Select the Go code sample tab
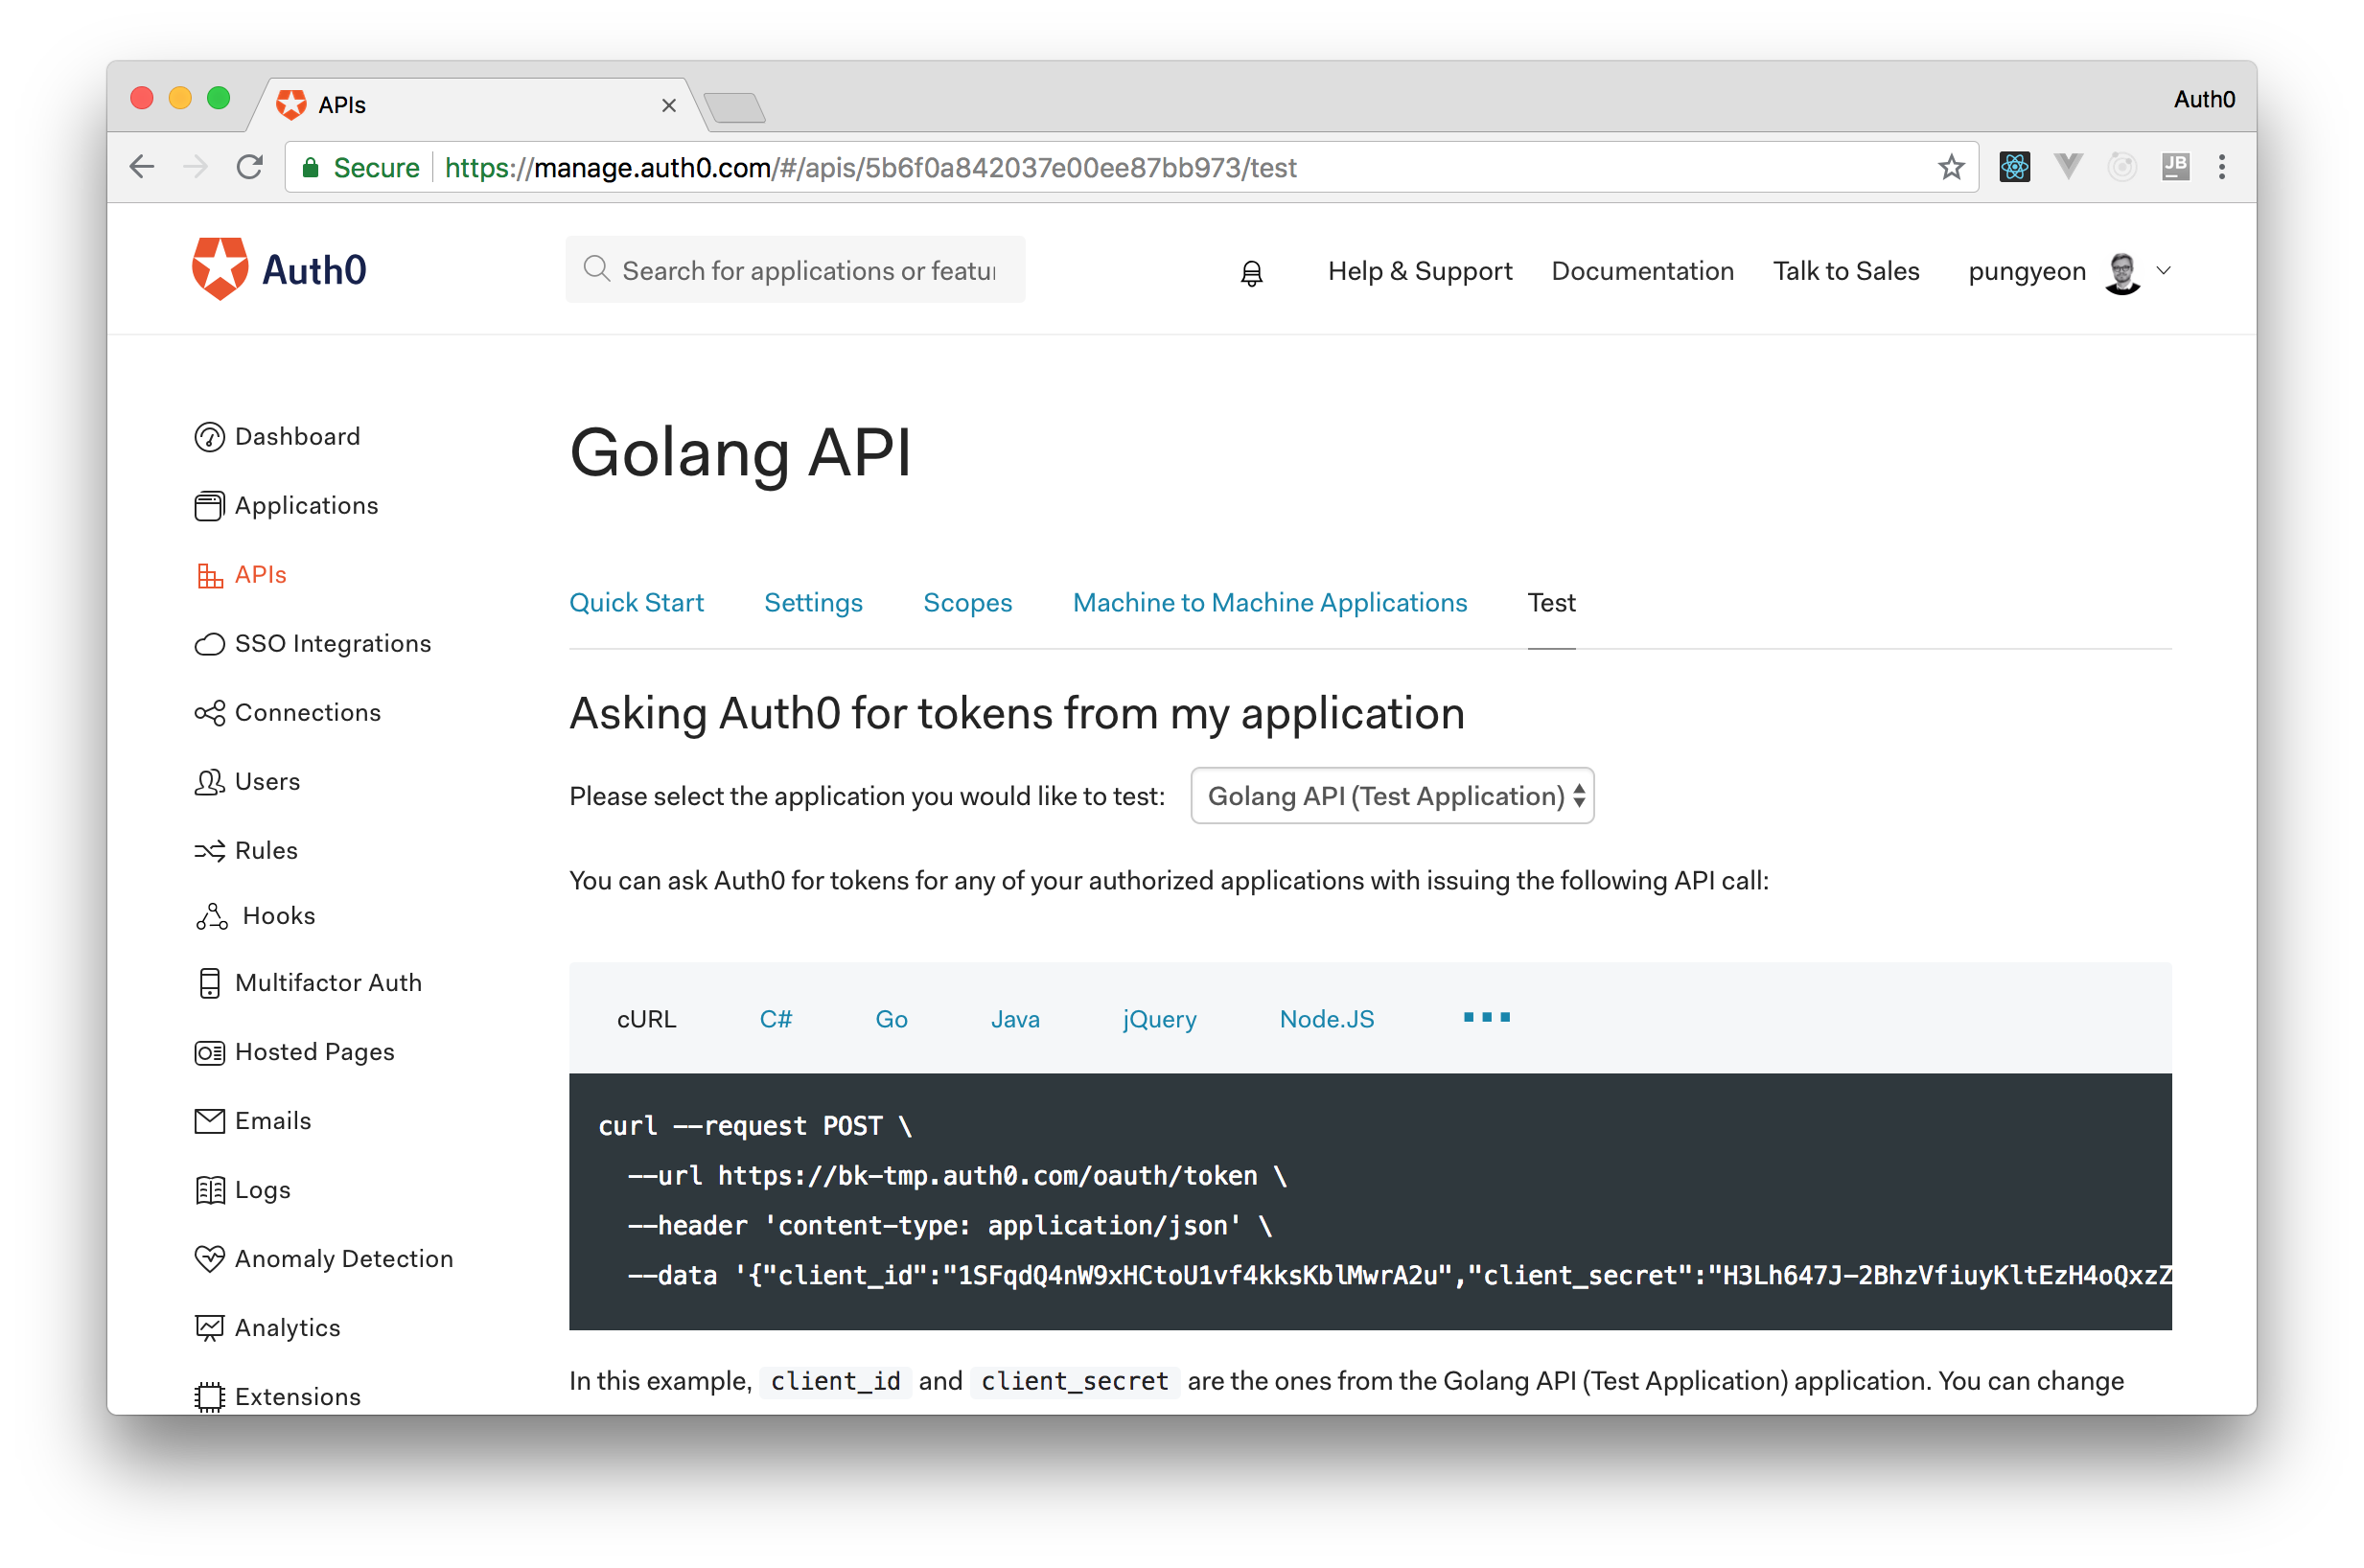 click(x=891, y=1019)
